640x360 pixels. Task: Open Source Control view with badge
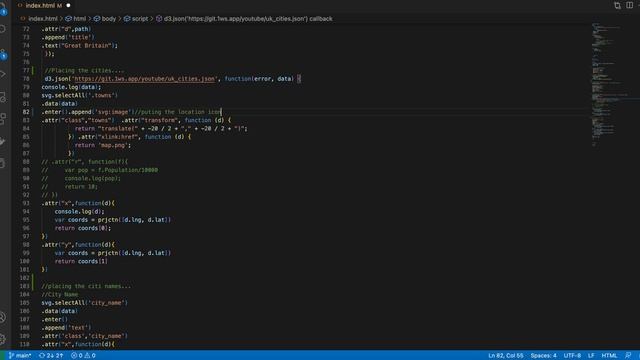[3, 54]
